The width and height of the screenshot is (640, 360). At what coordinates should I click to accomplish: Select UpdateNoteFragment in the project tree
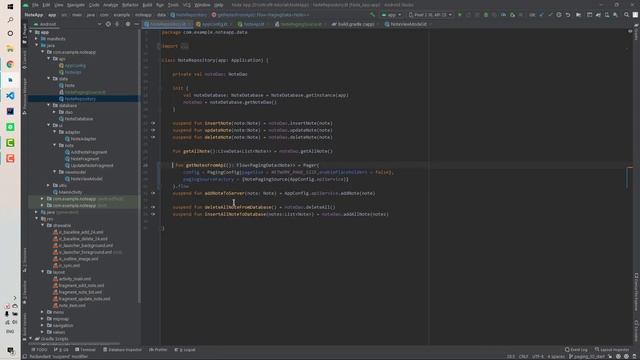pyautogui.click(x=92, y=165)
